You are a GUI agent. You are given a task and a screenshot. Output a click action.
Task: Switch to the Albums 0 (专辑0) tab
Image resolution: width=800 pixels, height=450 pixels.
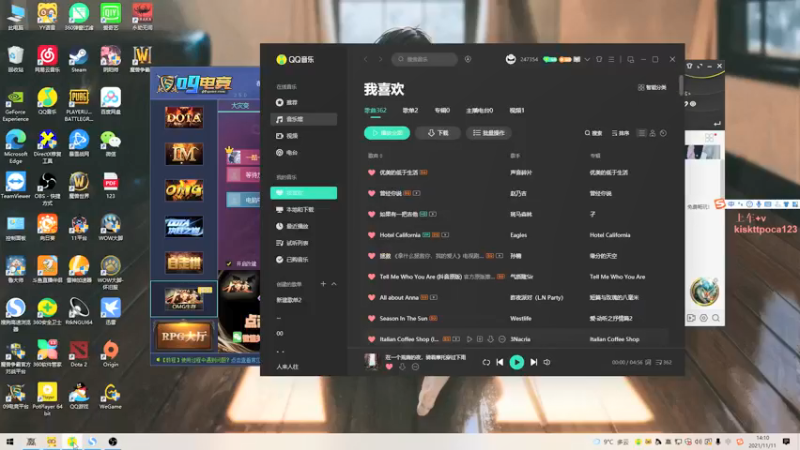pos(442,110)
